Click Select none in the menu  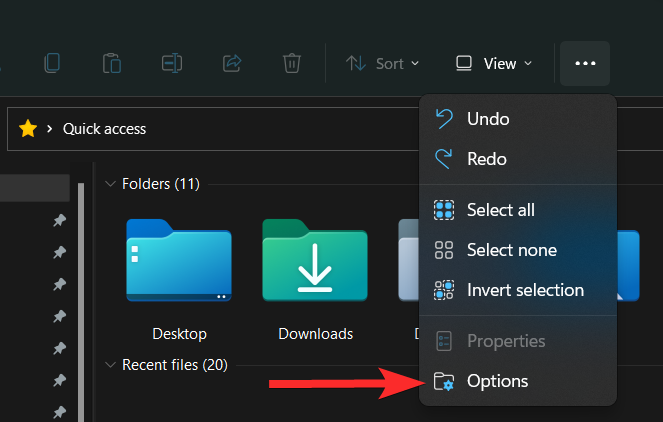tap(511, 250)
